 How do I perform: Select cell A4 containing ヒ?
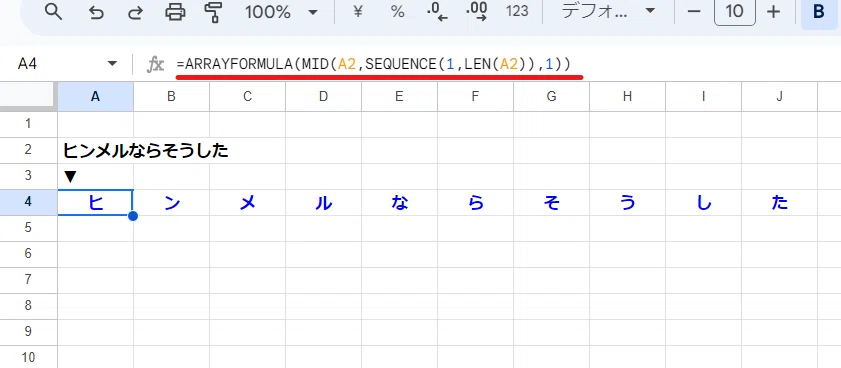(95, 203)
